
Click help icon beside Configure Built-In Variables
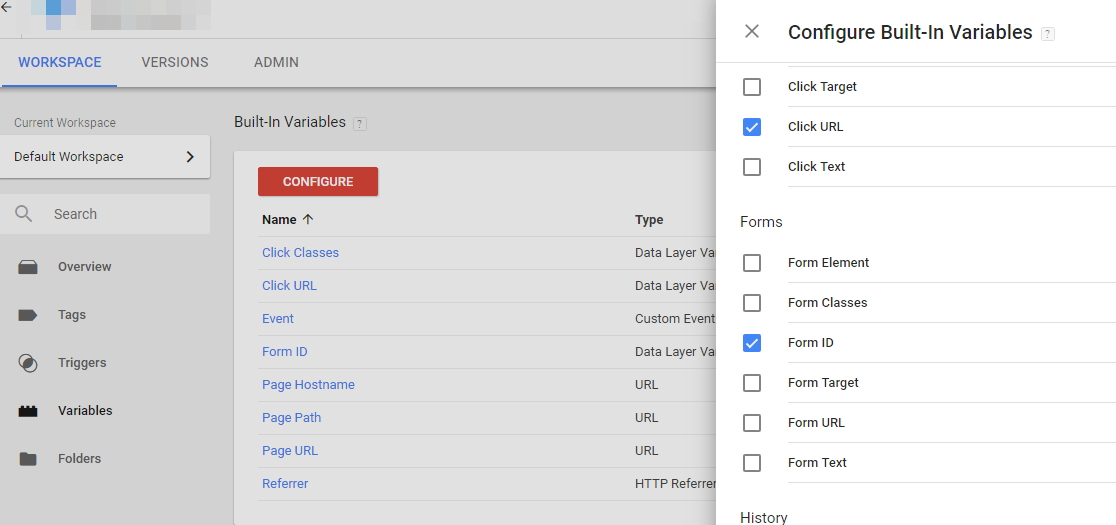point(1047,34)
